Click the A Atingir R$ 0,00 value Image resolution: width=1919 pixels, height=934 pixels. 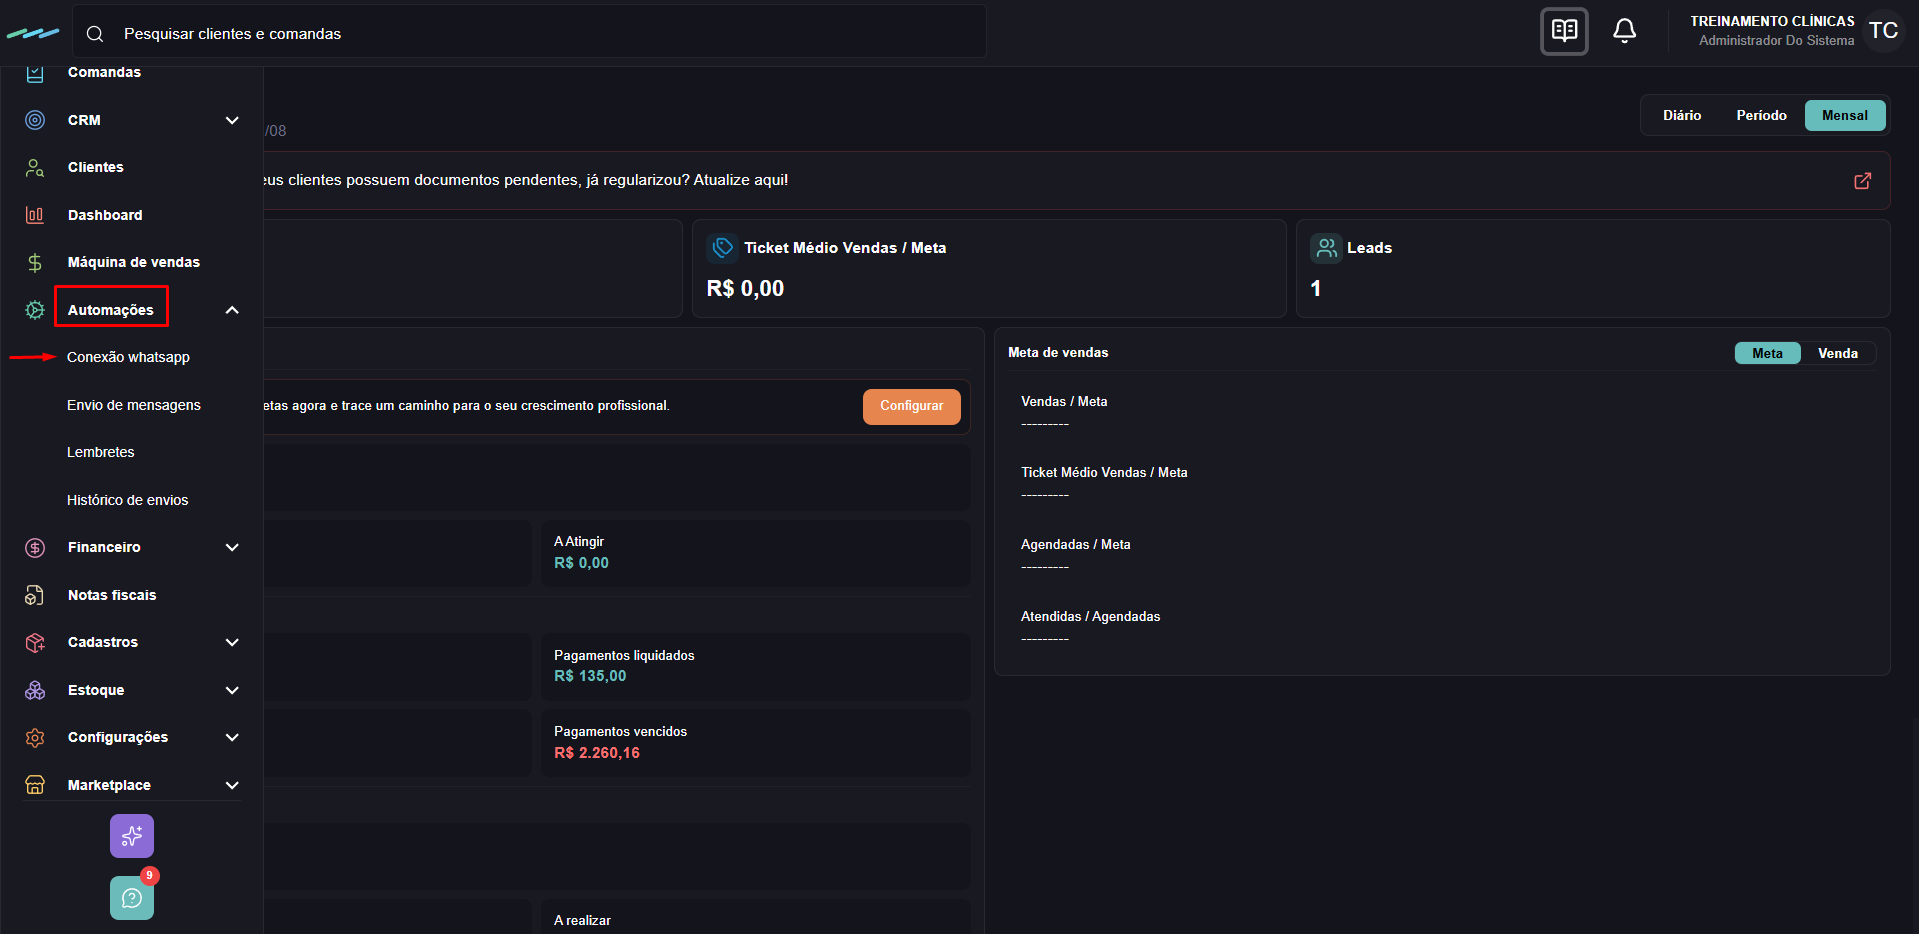(x=581, y=563)
